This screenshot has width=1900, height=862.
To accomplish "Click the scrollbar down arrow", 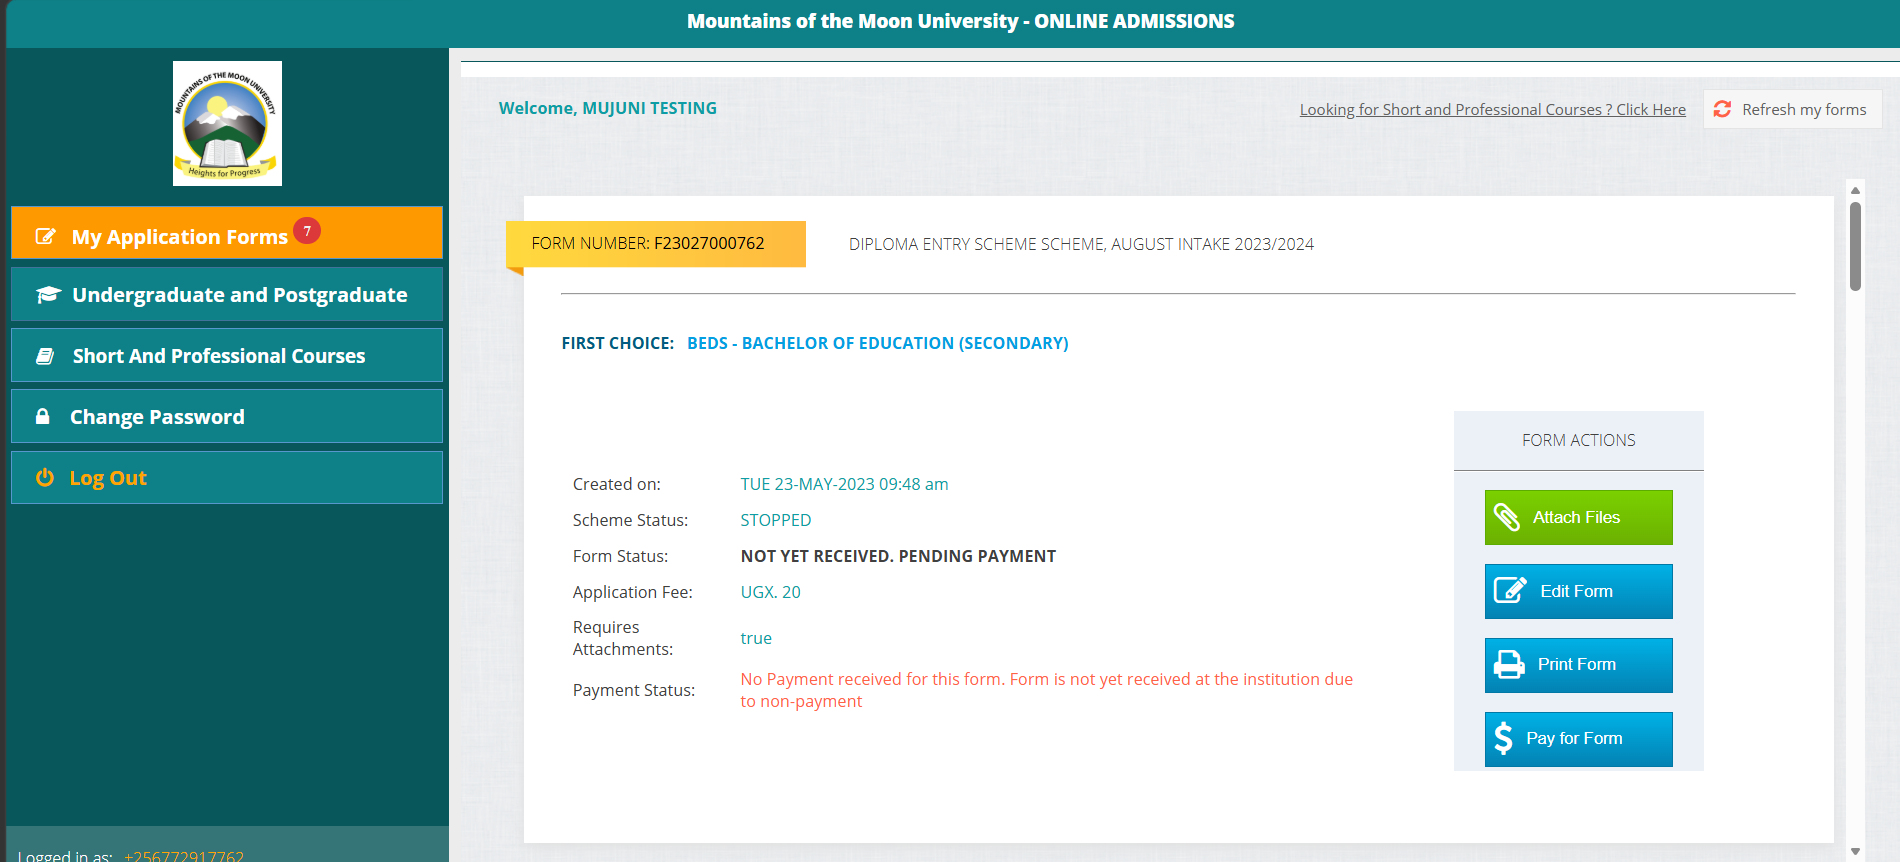I will [x=1855, y=852].
